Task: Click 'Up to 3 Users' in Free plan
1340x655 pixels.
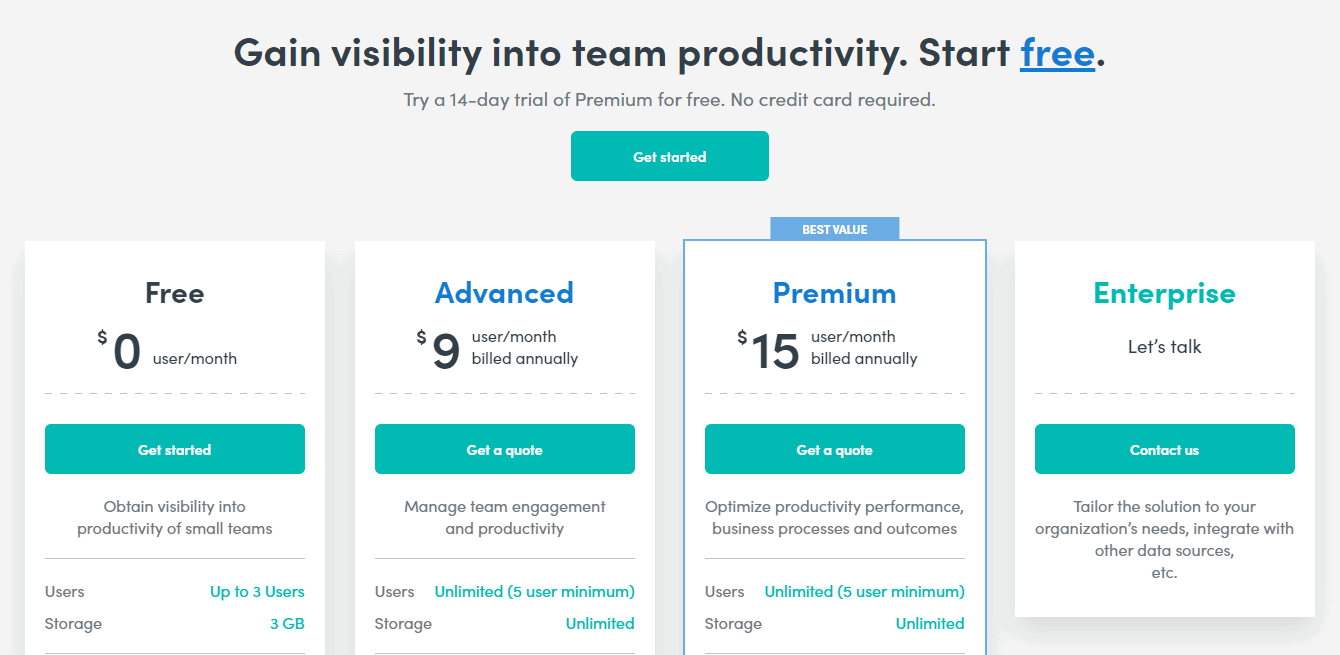Action: coord(257,592)
